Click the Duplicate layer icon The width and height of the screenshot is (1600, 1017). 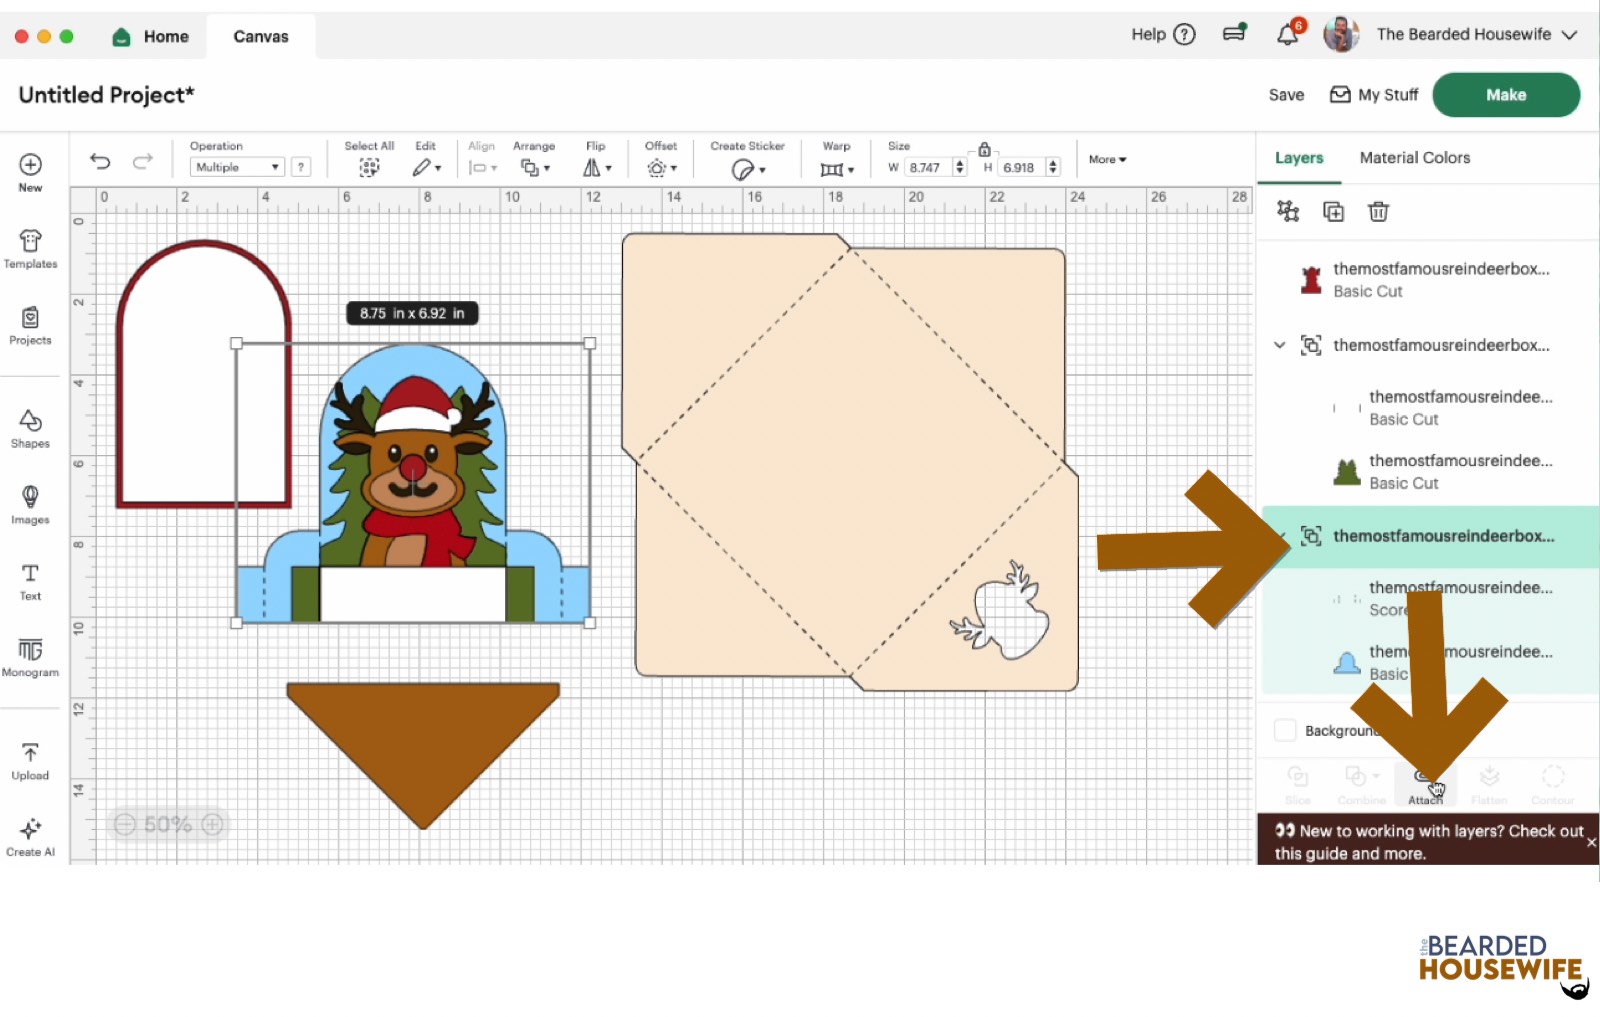tap(1333, 211)
